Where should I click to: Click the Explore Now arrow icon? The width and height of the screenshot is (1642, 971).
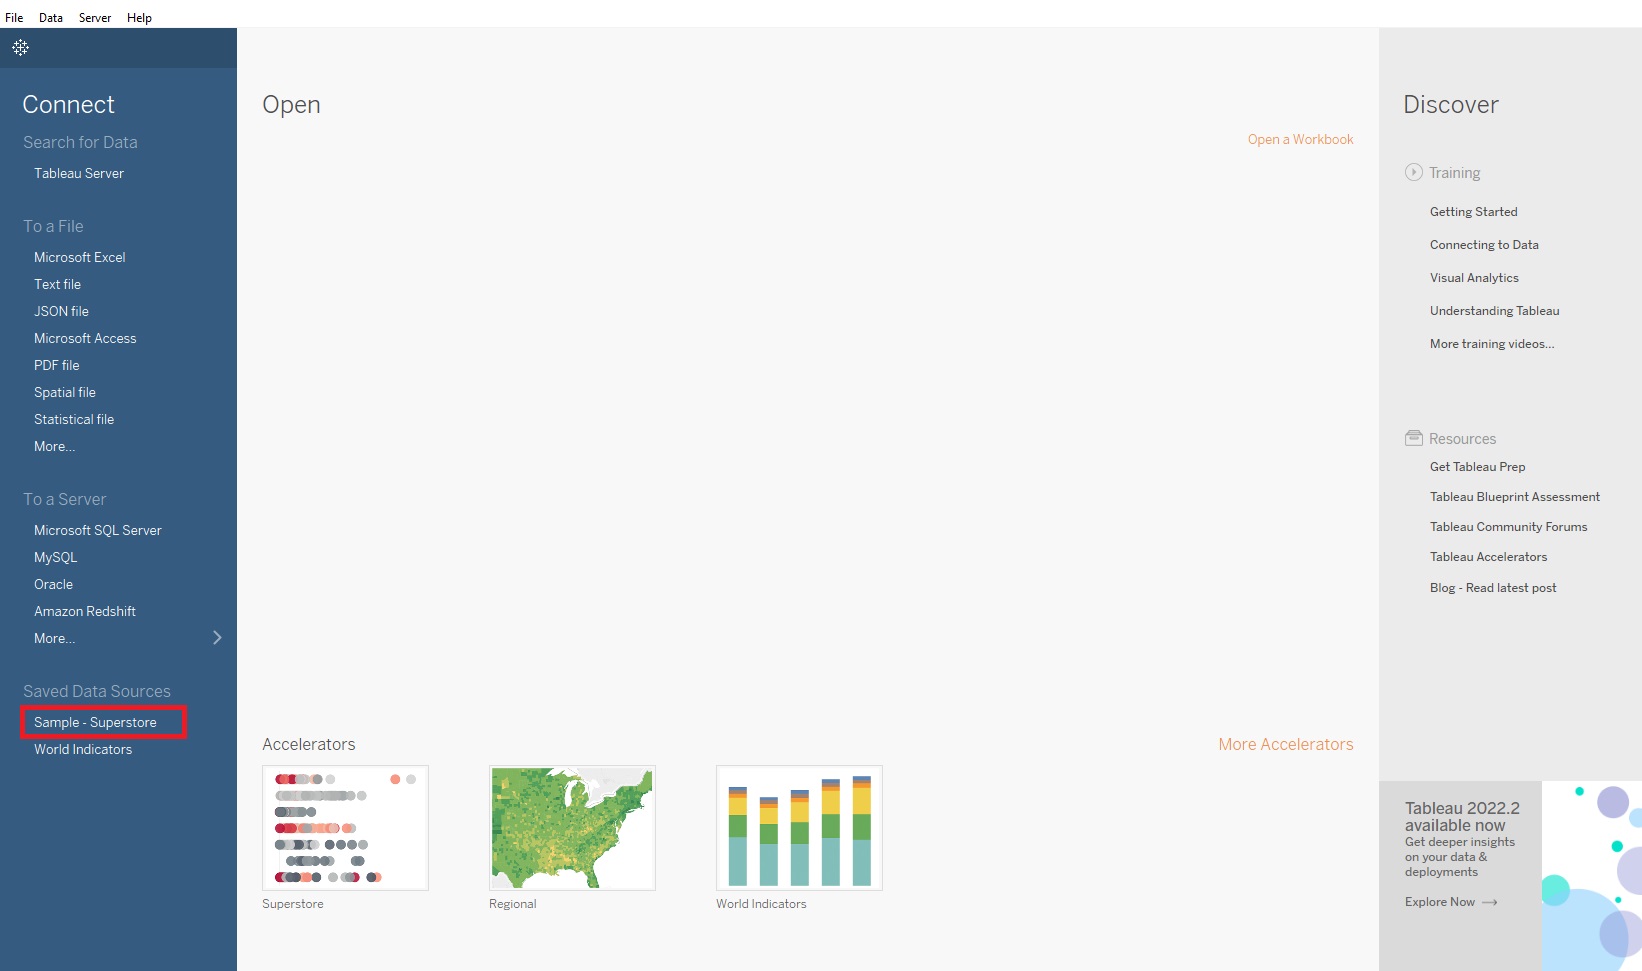[x=1490, y=902]
